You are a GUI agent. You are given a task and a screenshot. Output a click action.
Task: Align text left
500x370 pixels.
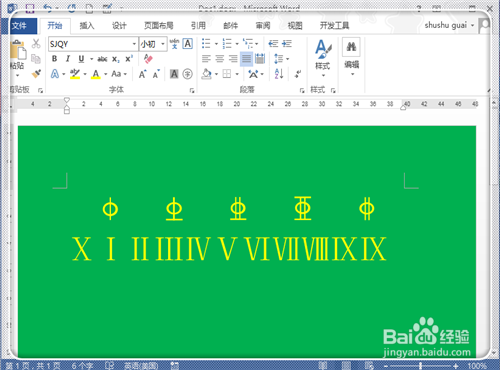(206, 59)
